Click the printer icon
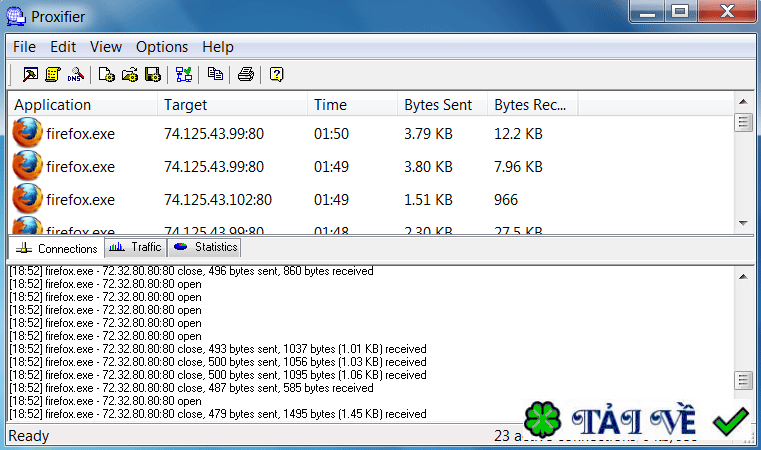Image resolution: width=761 pixels, height=450 pixels. (246, 74)
